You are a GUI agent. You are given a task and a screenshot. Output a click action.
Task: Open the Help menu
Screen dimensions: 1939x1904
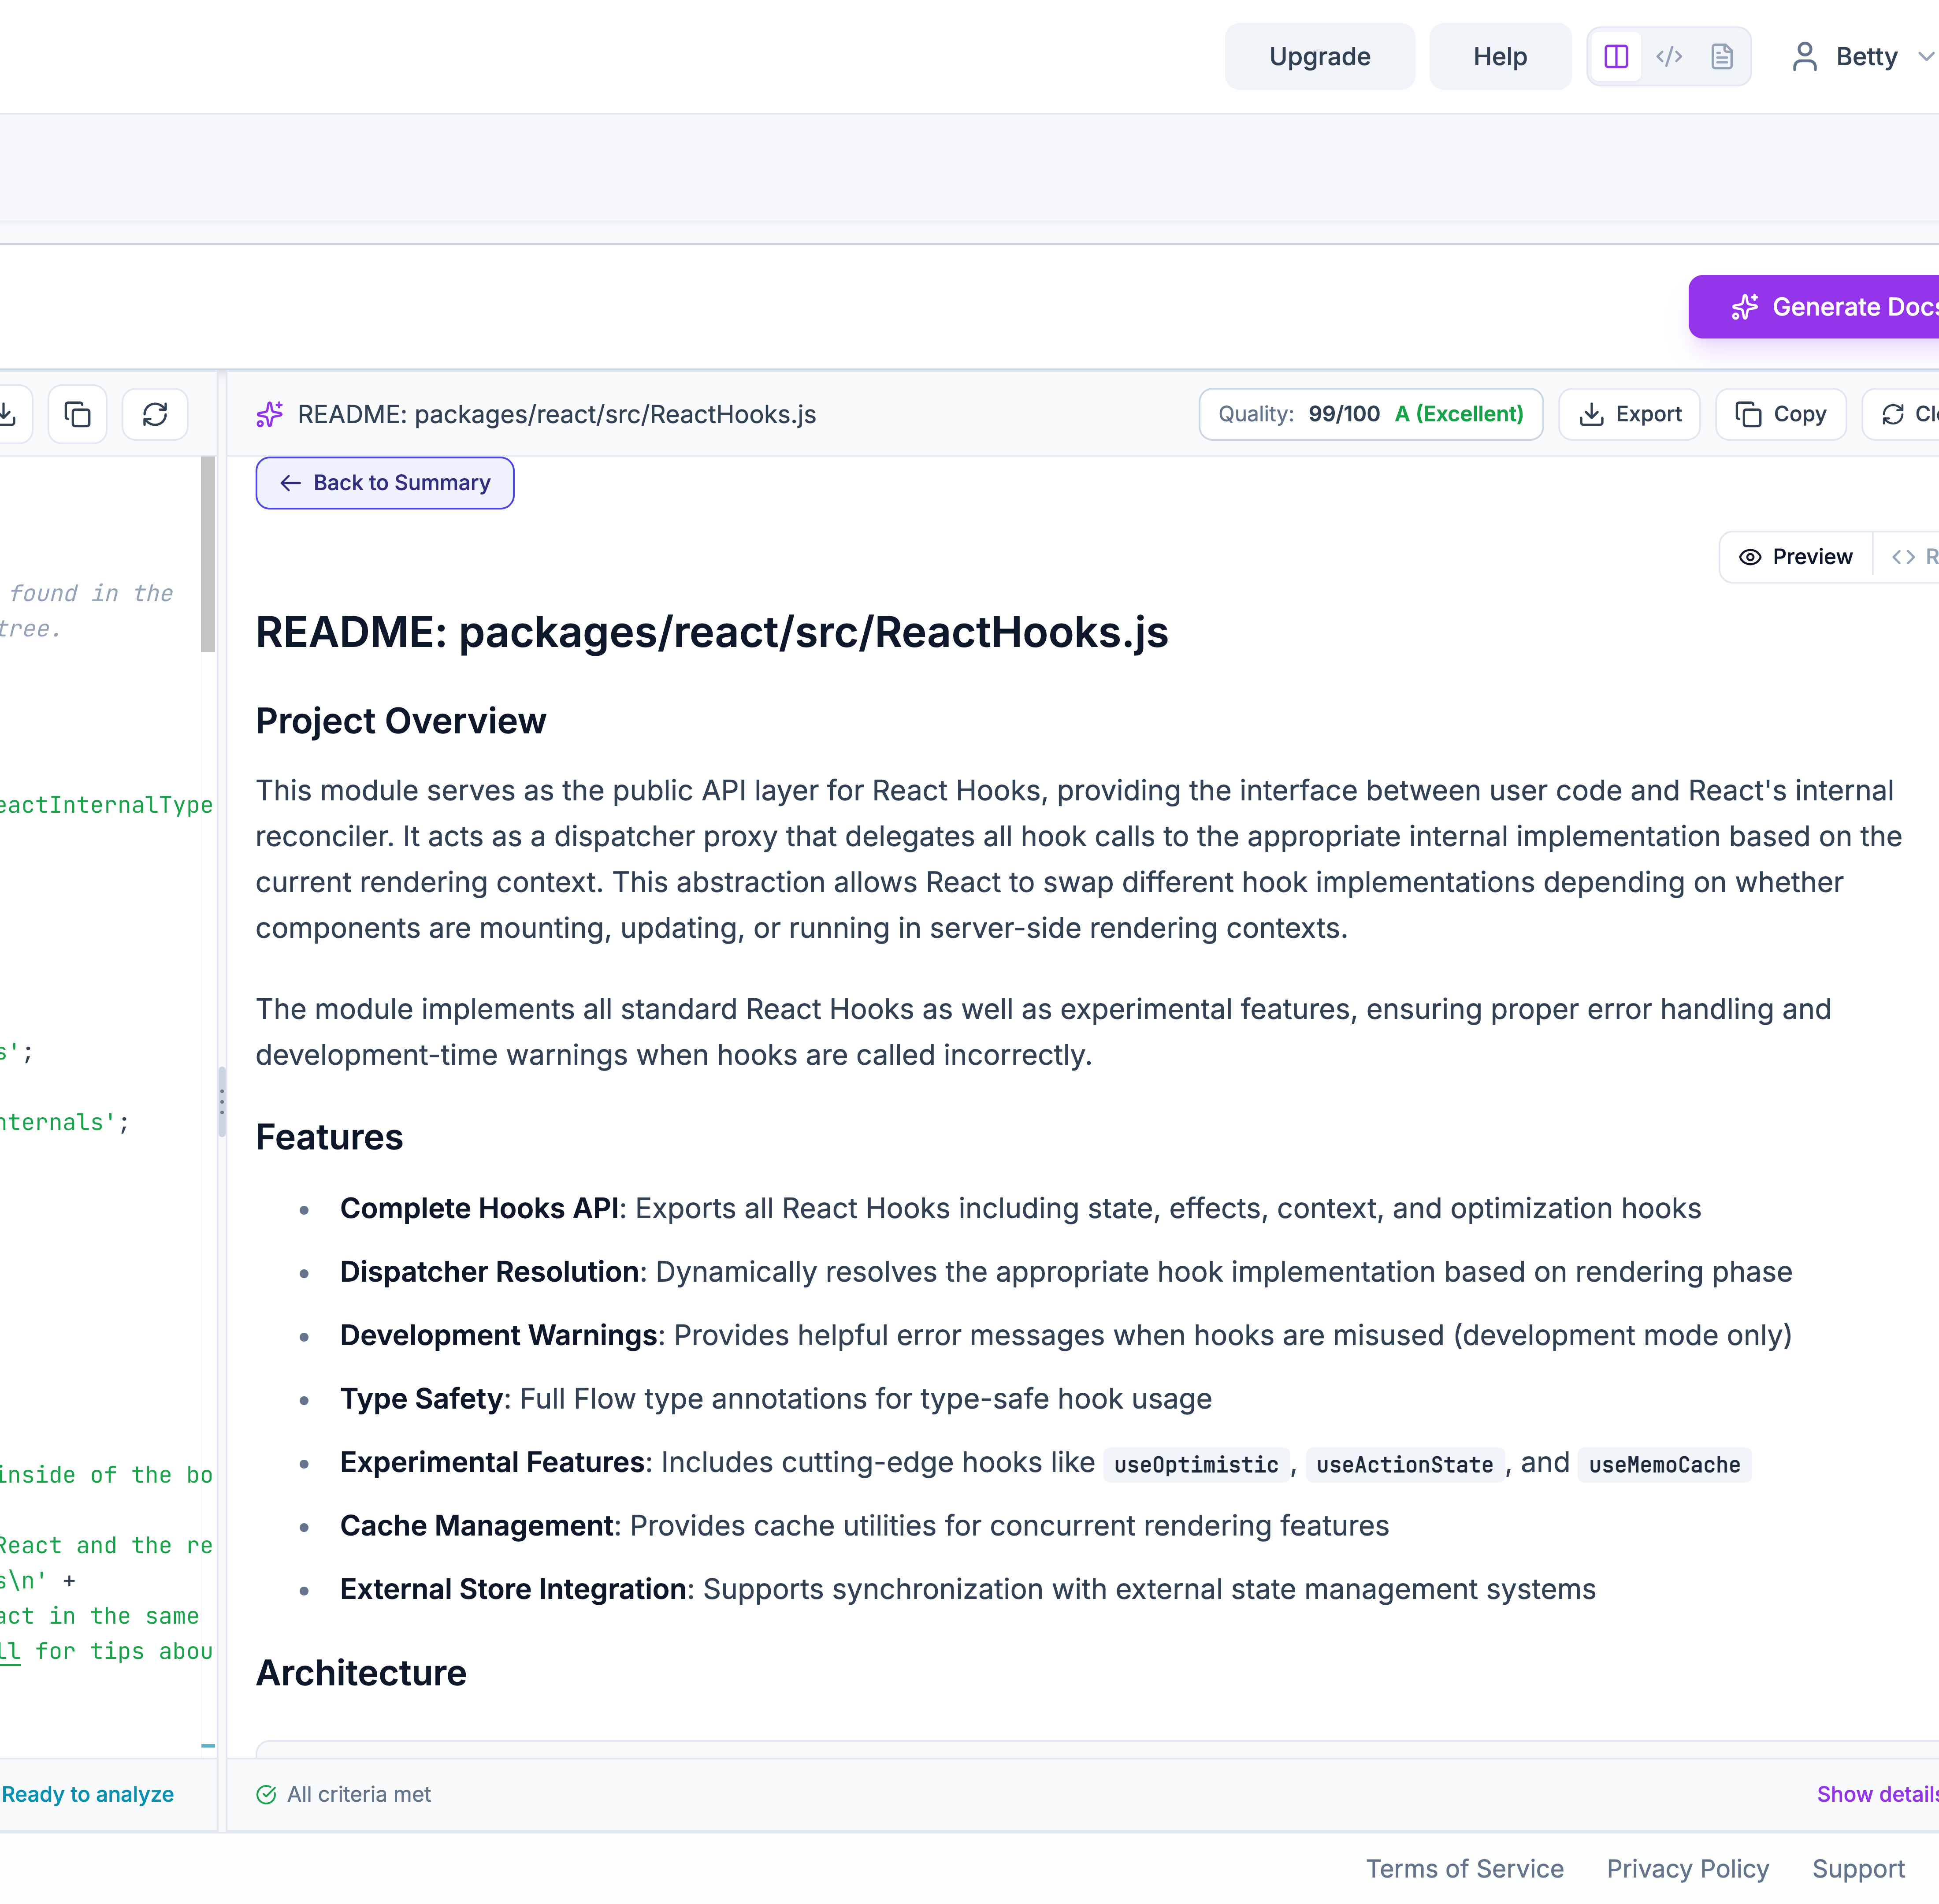point(1499,56)
